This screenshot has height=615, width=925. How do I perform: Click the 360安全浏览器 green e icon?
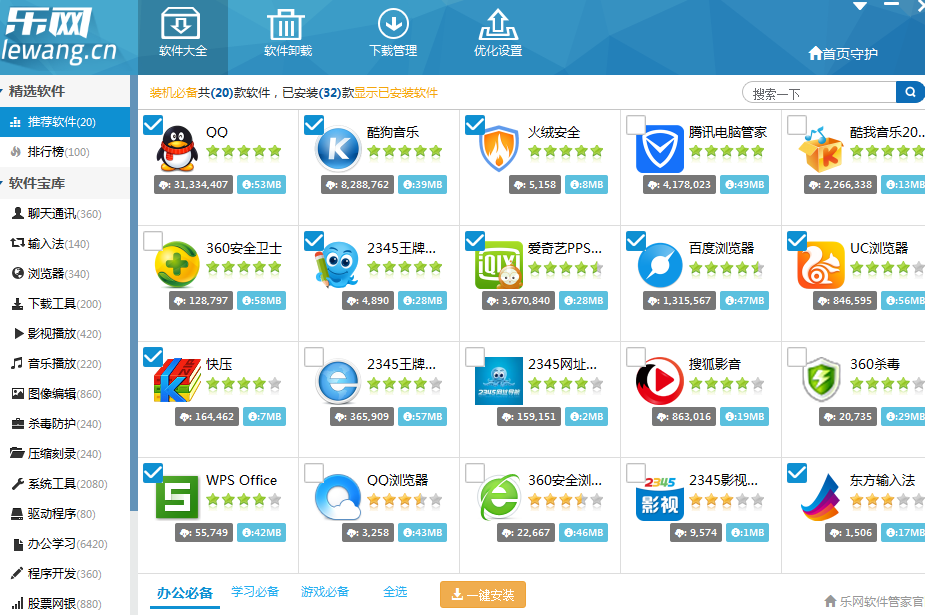click(499, 496)
